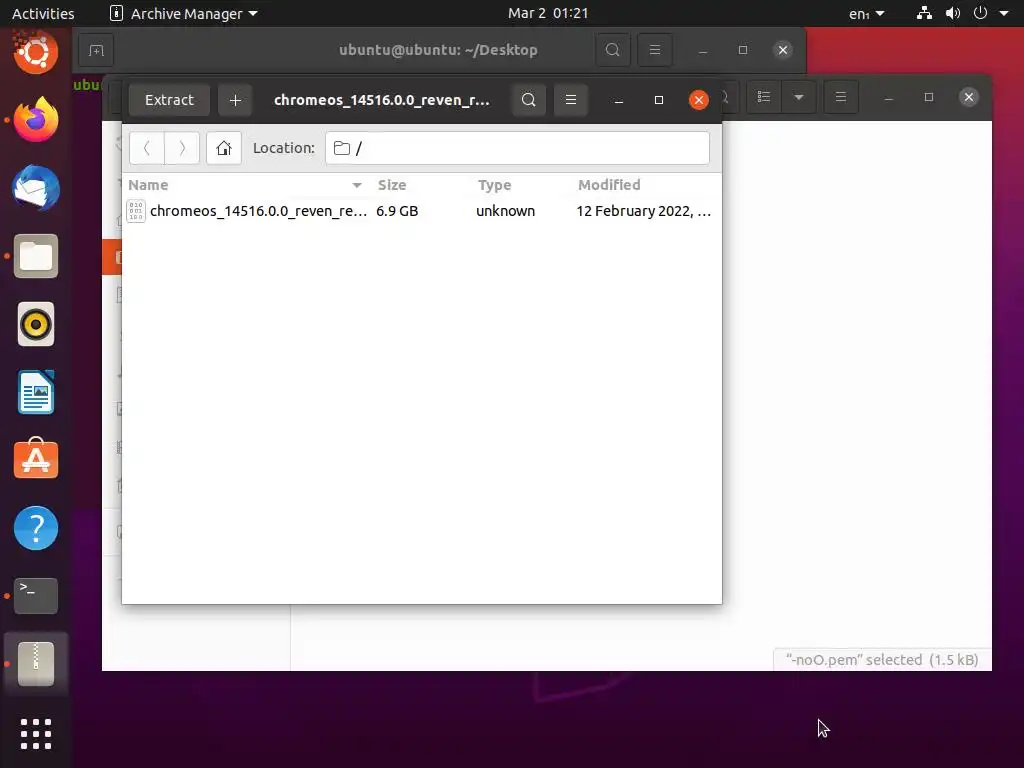Click the 12 February 2022 modified cell
The image size is (1024, 768).
(643, 211)
